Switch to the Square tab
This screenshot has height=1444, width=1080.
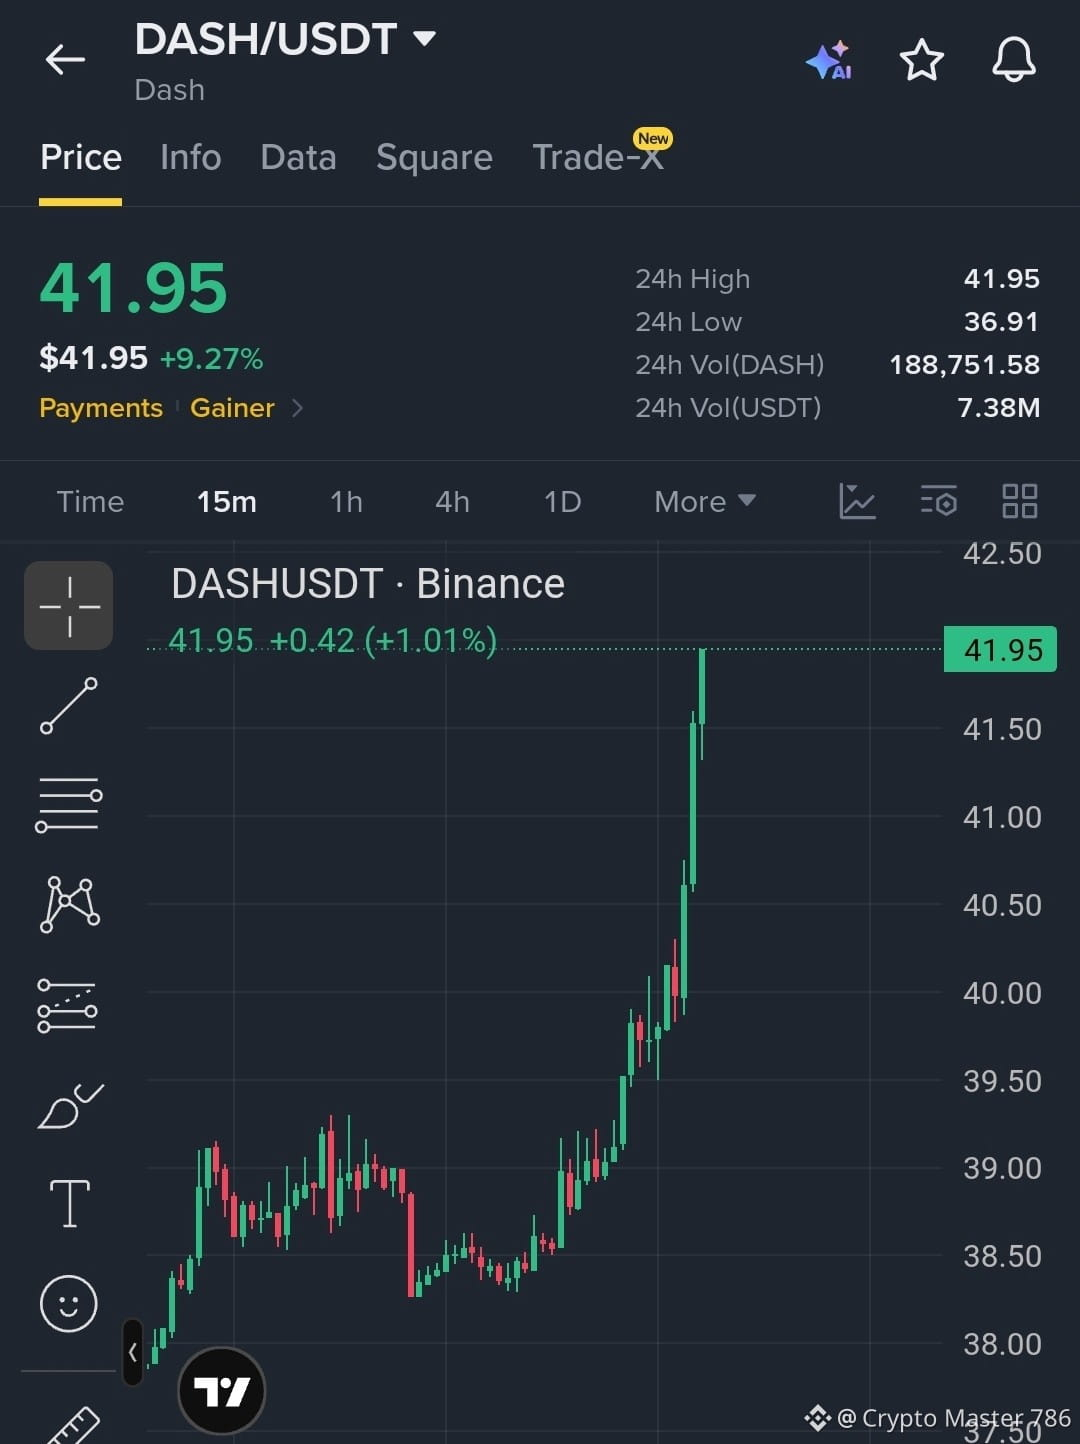(434, 158)
